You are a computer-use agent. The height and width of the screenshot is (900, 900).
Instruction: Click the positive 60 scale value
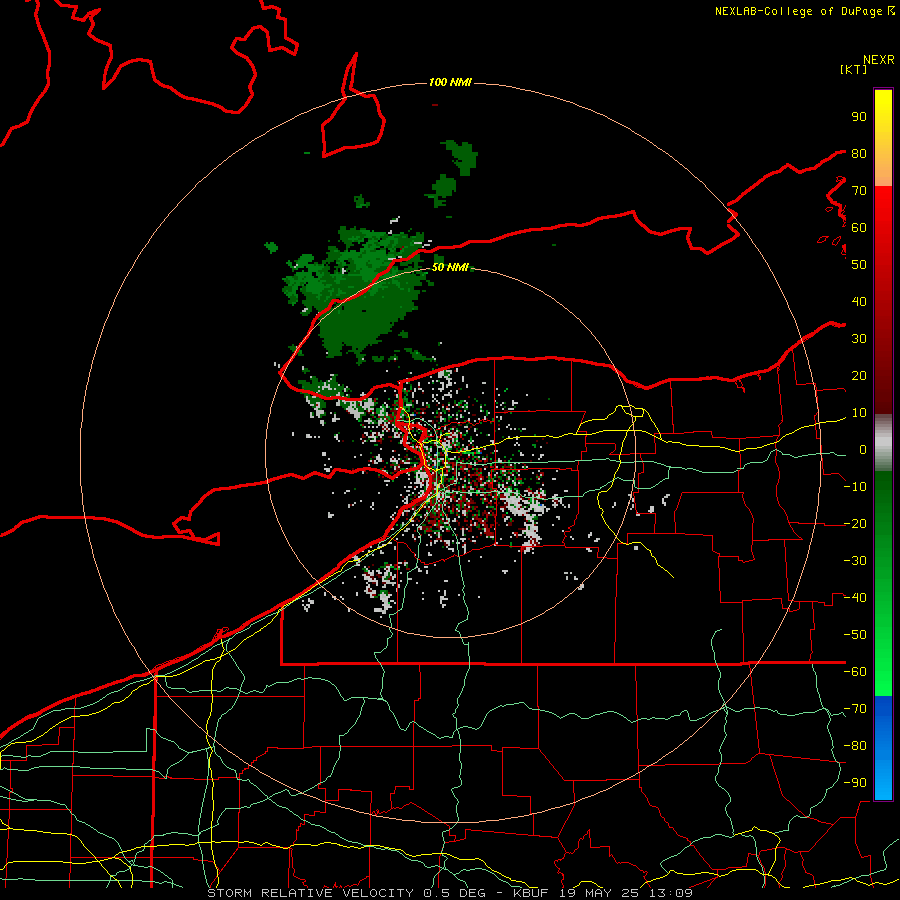[x=859, y=228]
